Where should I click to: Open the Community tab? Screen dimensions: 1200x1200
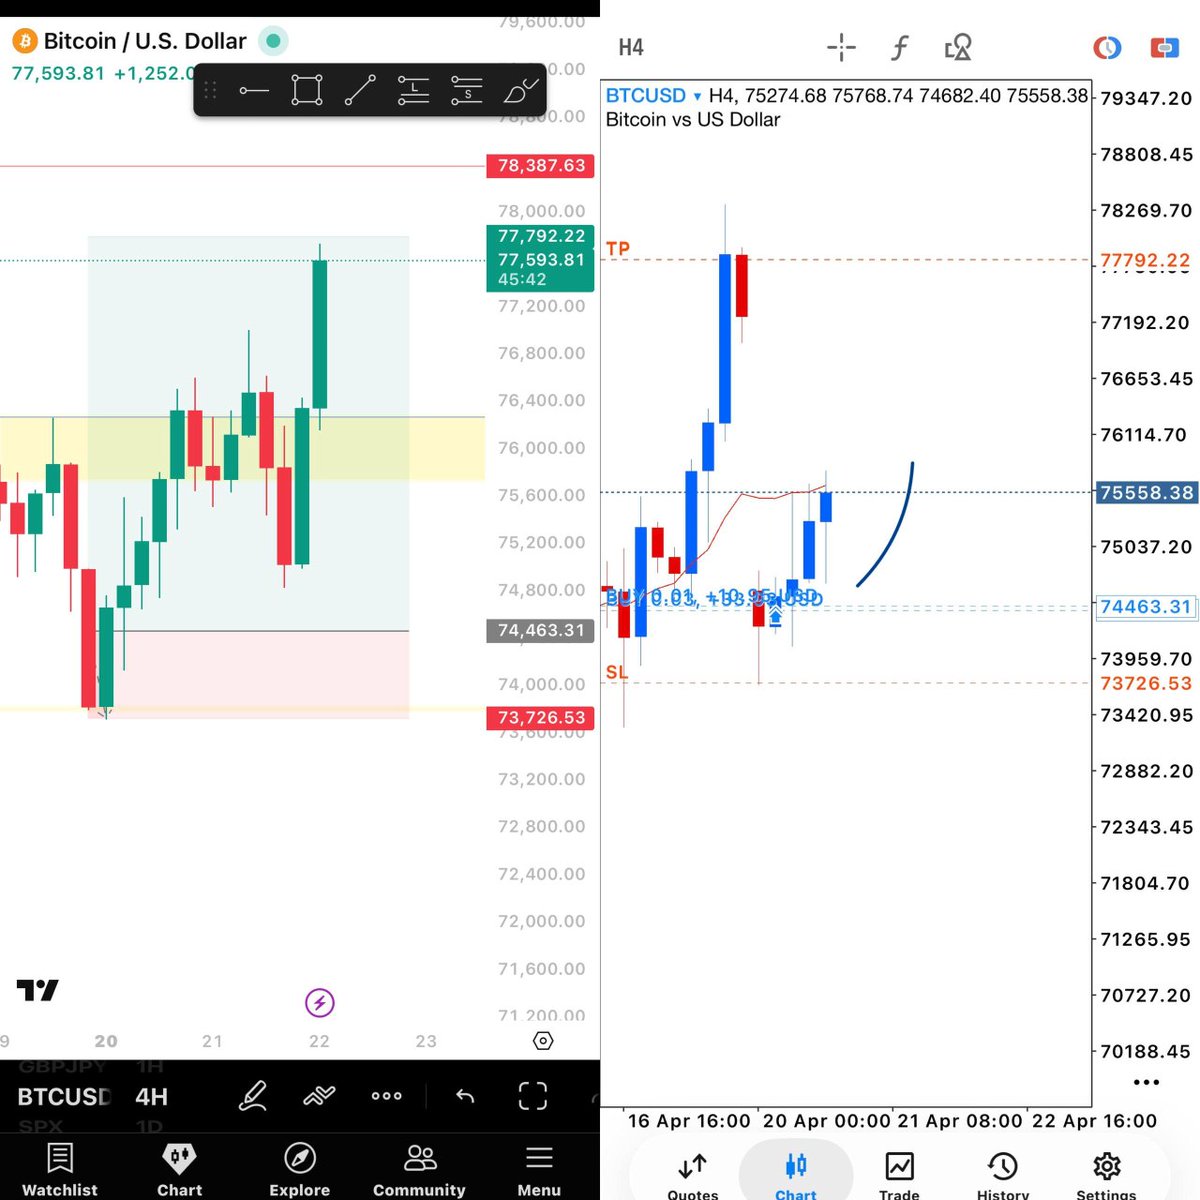pos(419,1170)
